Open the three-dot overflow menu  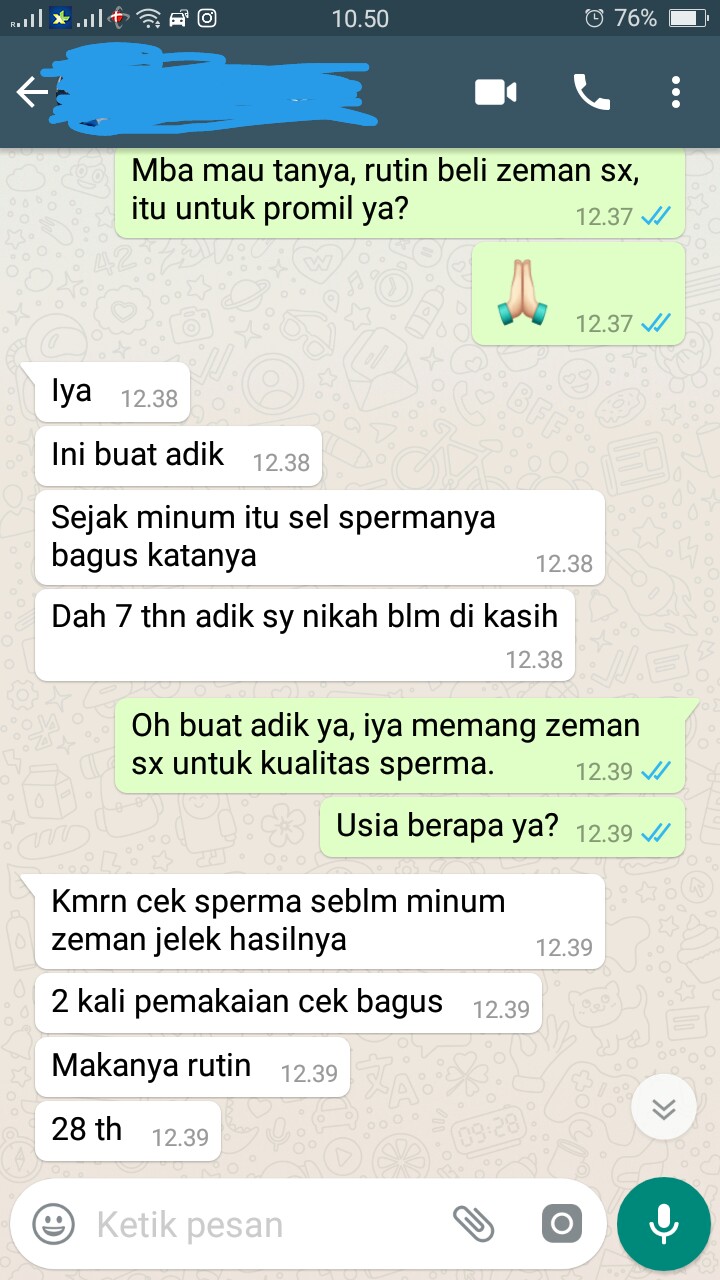click(676, 93)
